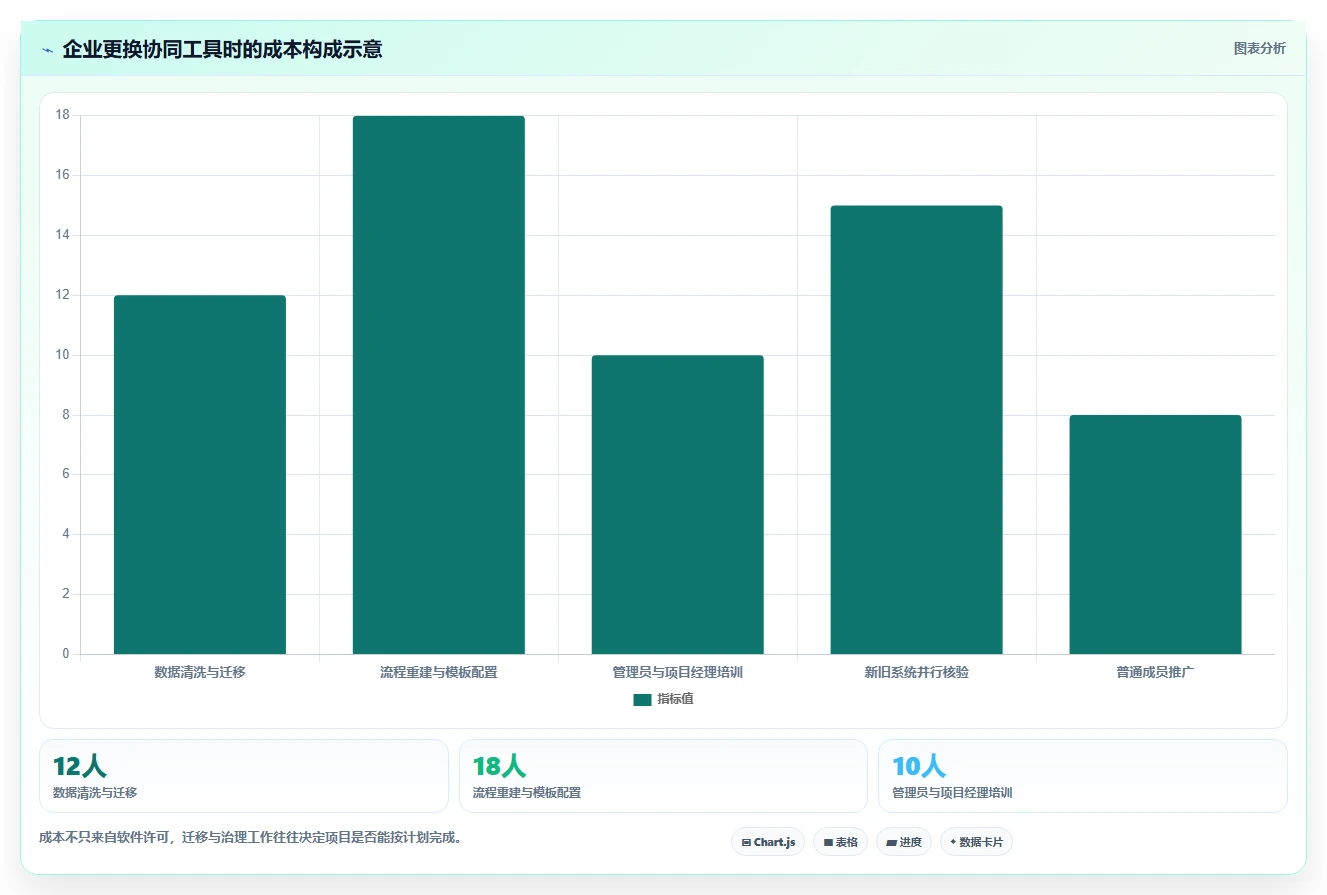Viewport: 1327px width, 895px height.
Task: Select the 数据清洗与迁移 bar in chart
Action: (x=200, y=475)
